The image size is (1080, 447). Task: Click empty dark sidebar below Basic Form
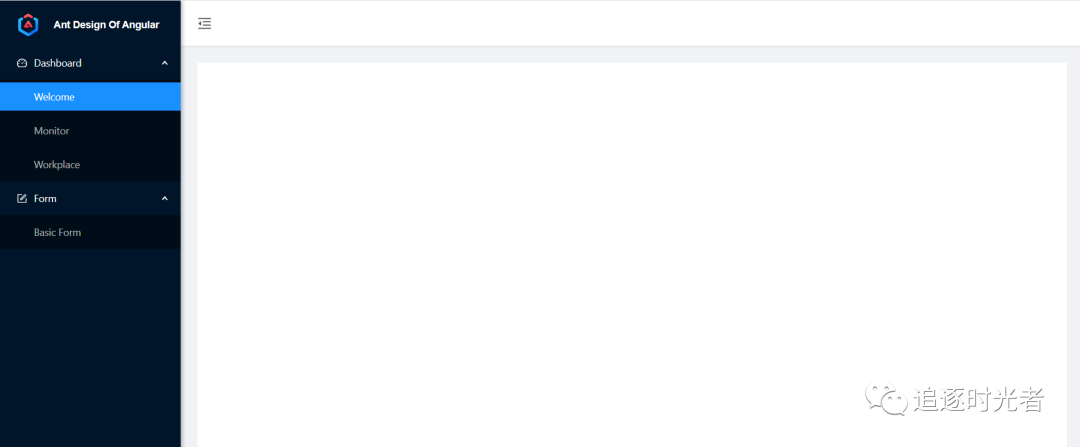pos(90,348)
